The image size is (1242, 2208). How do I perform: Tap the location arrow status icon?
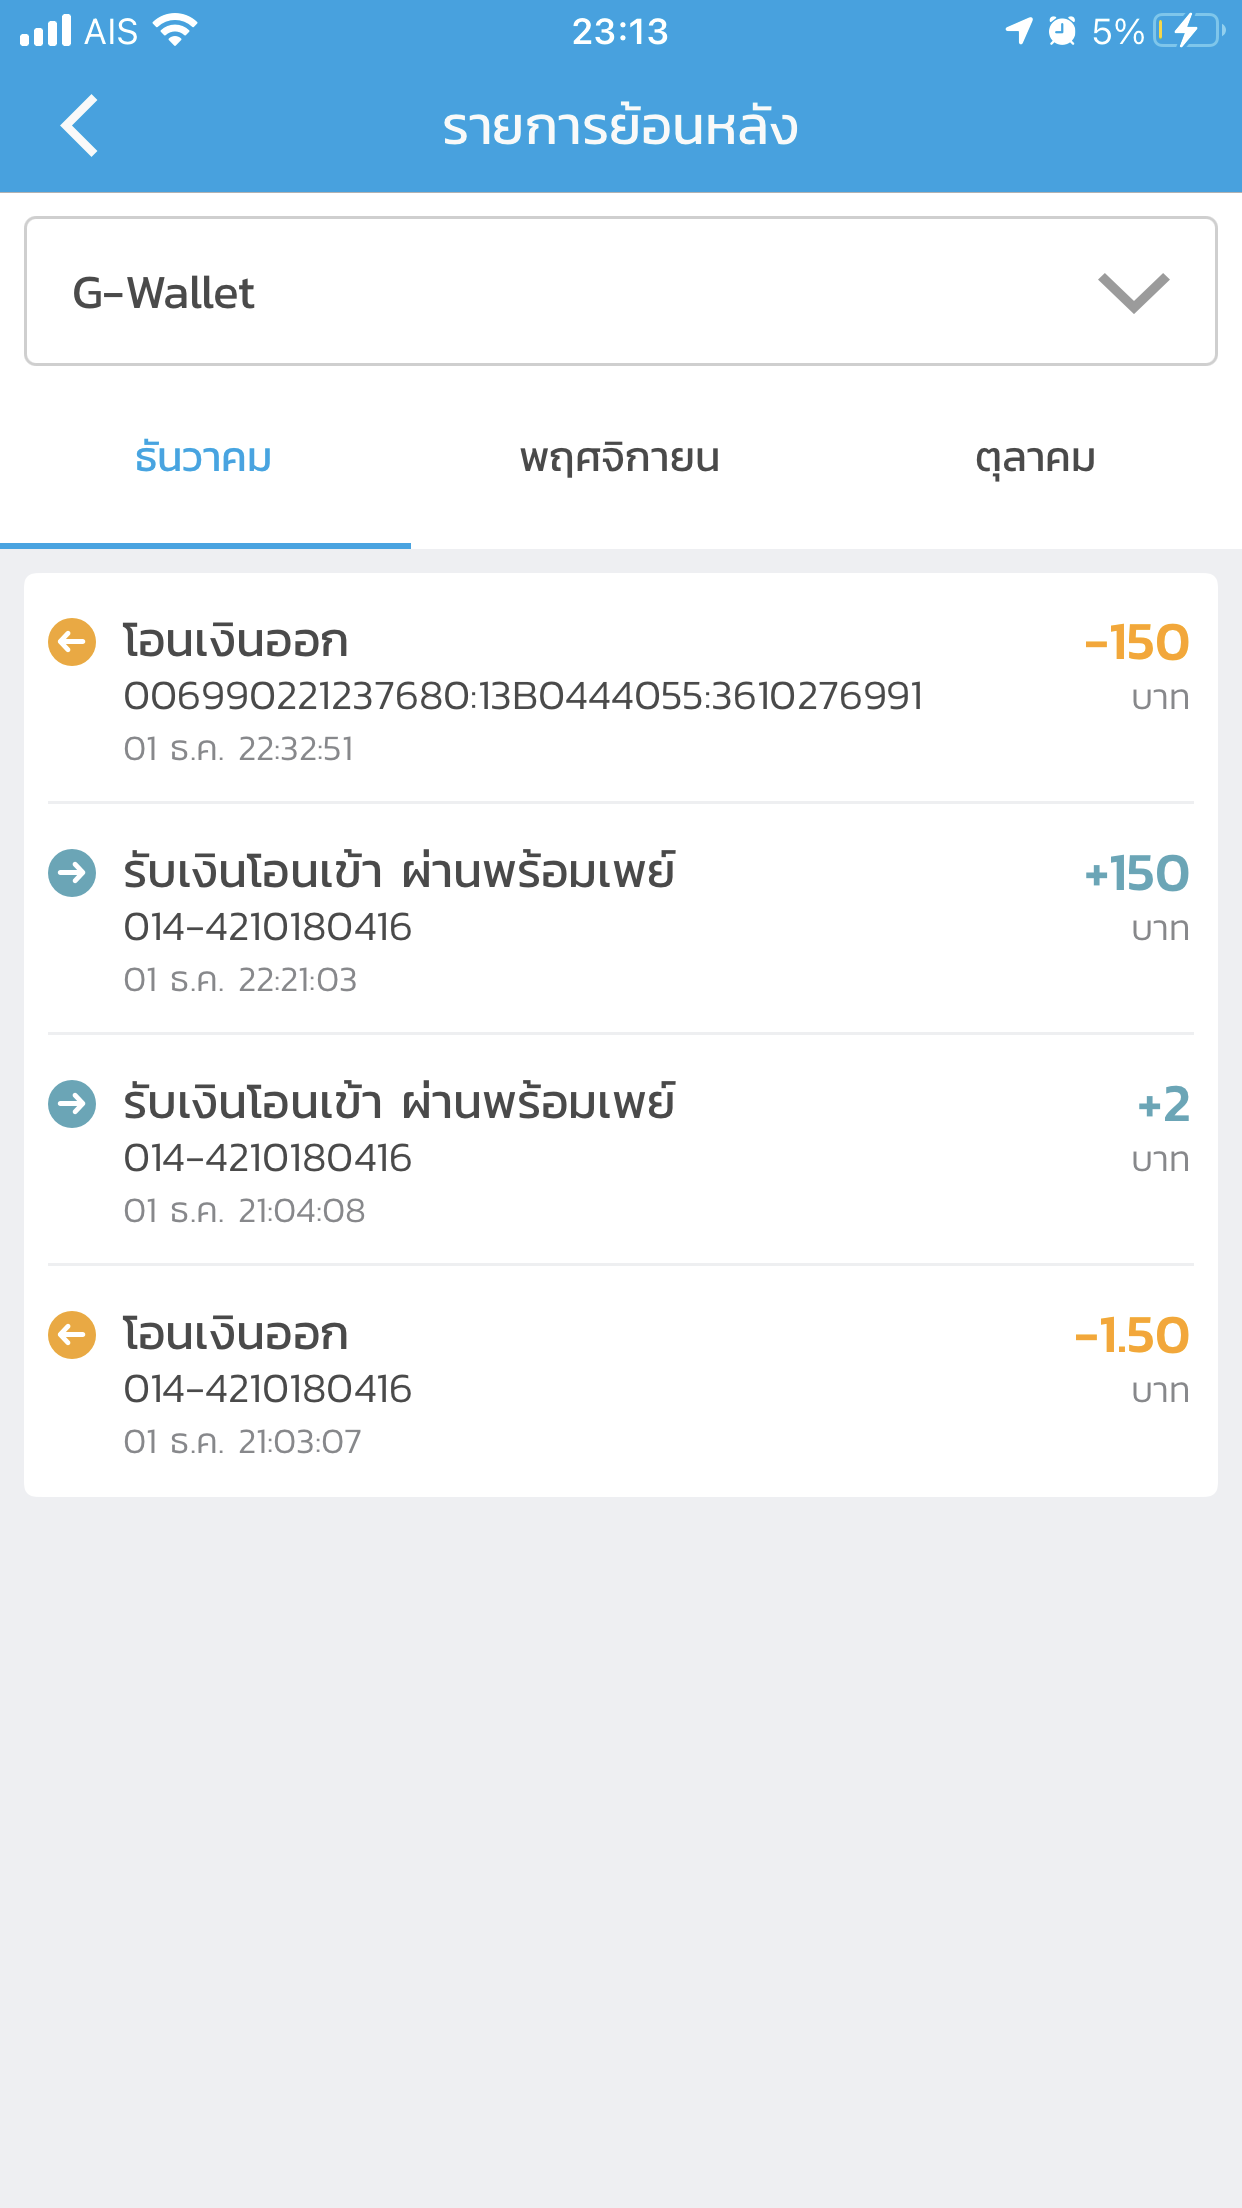point(1018,31)
